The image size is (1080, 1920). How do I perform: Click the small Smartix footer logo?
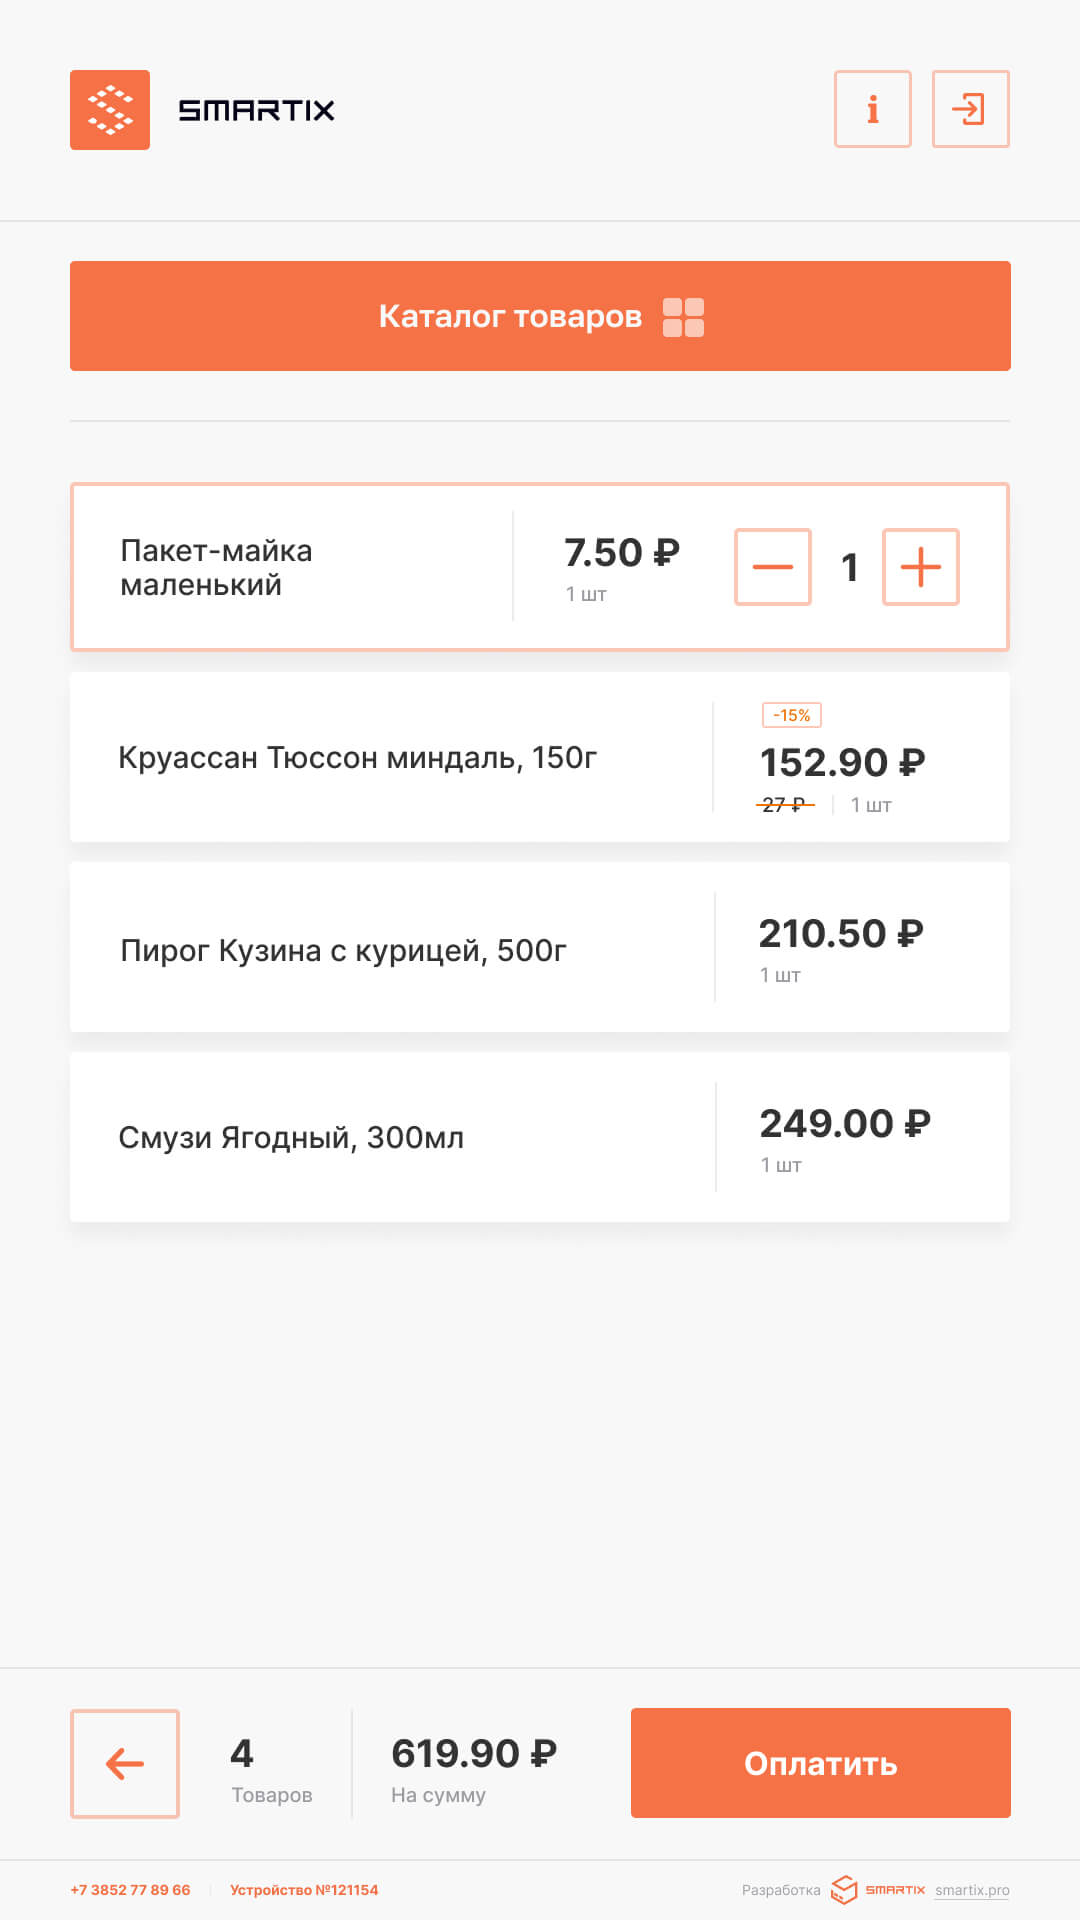[x=879, y=1889]
